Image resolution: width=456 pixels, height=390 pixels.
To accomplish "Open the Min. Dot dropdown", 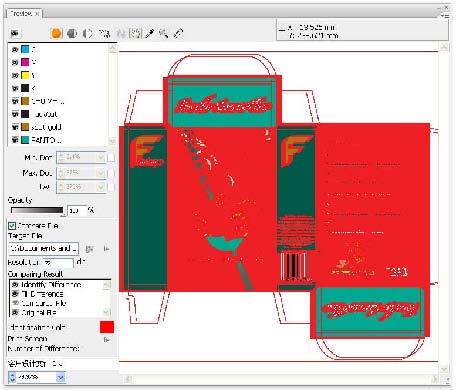I will [101, 157].
